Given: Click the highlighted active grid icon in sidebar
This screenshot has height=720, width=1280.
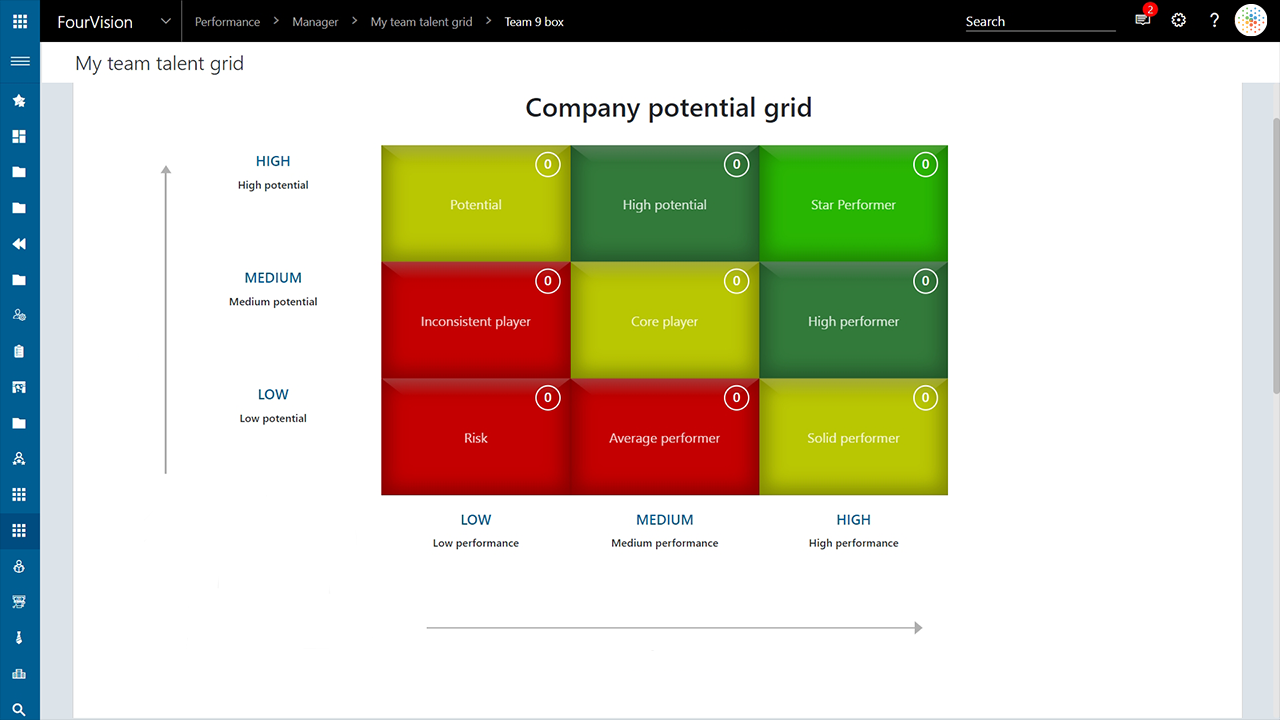Looking at the screenshot, I should (x=19, y=531).
